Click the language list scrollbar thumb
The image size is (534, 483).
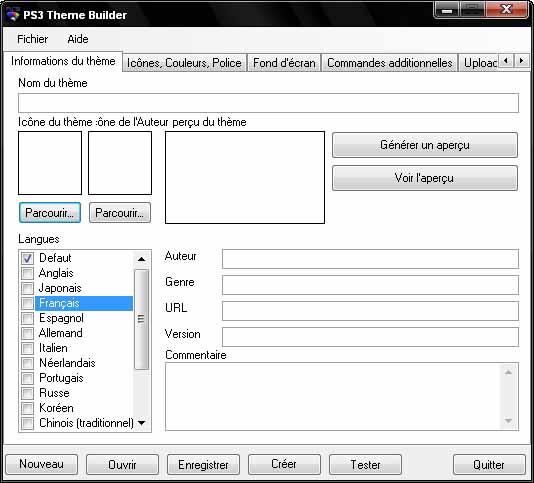point(141,319)
